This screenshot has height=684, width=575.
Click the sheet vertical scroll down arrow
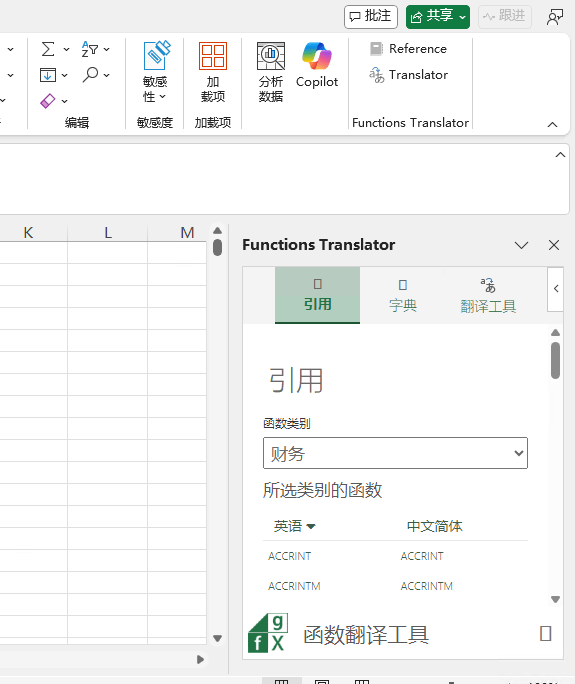click(217, 638)
